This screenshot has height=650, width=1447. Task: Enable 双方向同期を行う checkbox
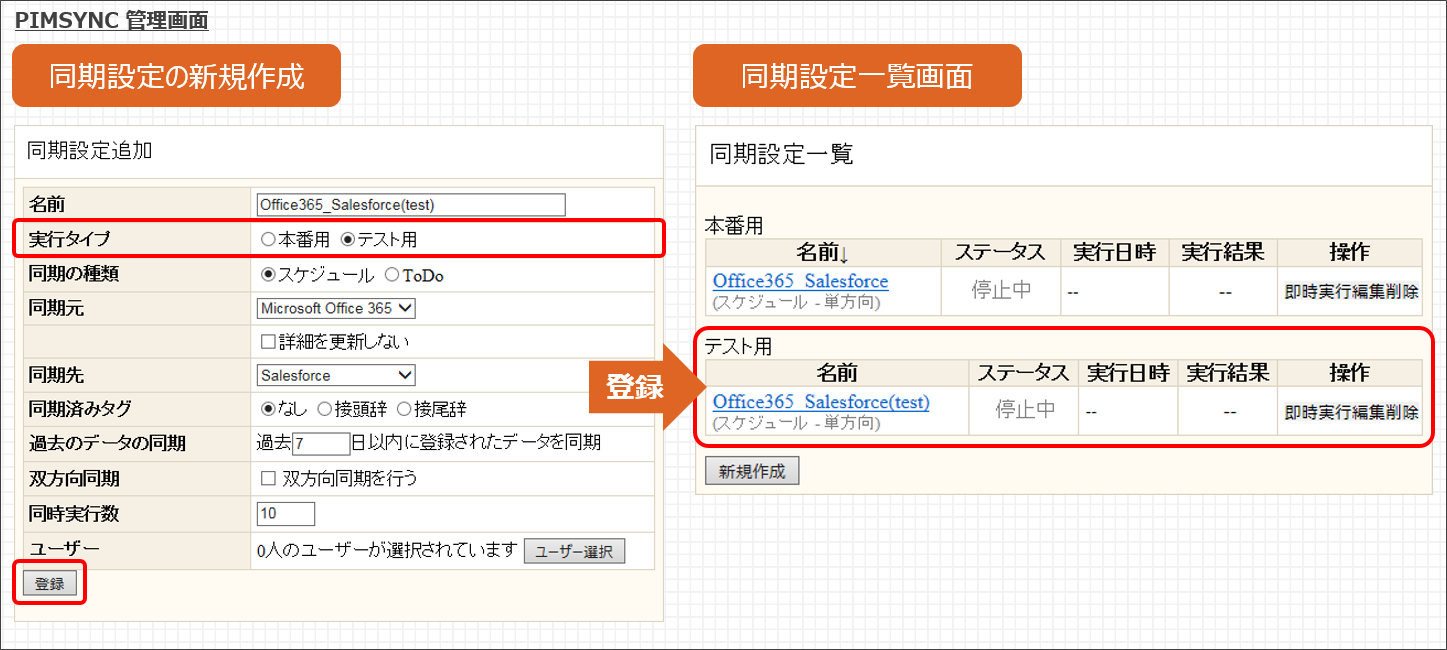[x=267, y=478]
